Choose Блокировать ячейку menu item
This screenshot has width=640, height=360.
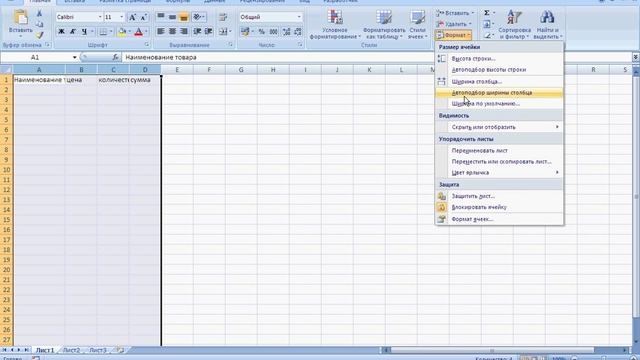tap(500, 207)
